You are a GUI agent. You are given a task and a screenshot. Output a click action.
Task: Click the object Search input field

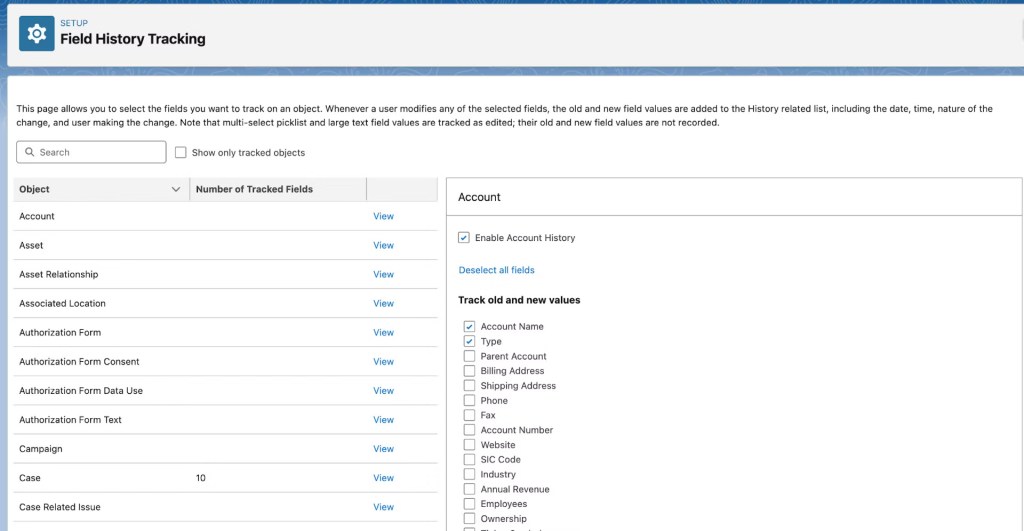(x=98, y=152)
